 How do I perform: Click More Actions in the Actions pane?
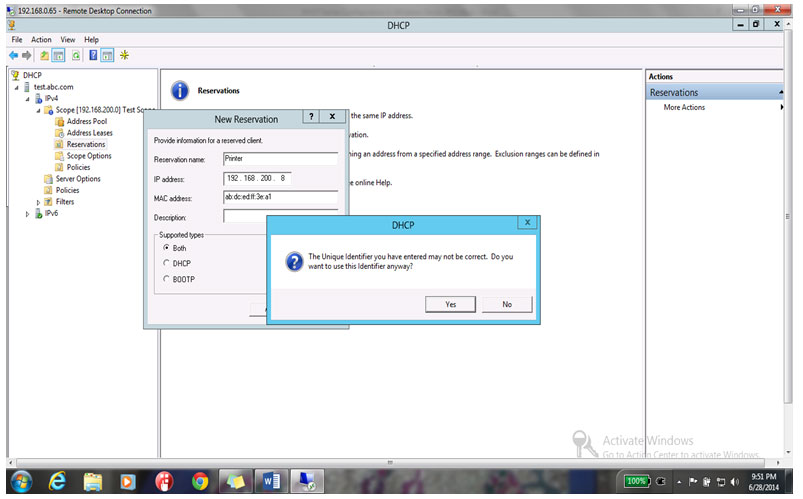(x=684, y=107)
